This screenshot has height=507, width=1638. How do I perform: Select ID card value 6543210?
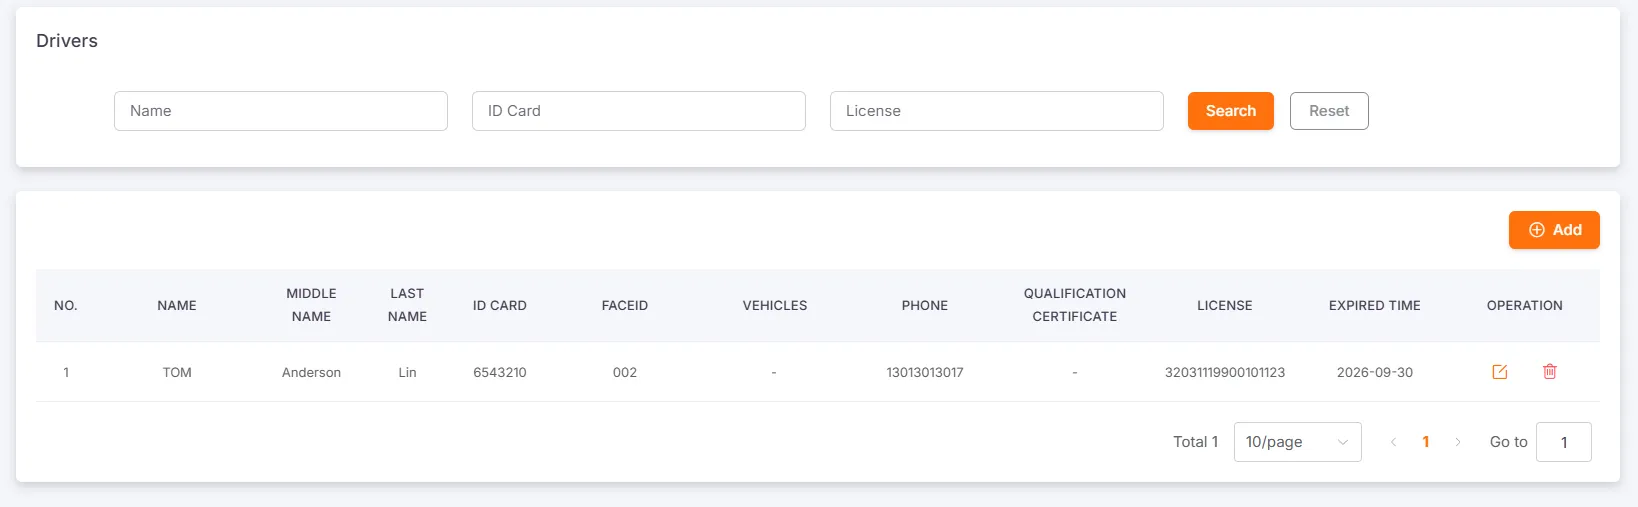point(500,372)
